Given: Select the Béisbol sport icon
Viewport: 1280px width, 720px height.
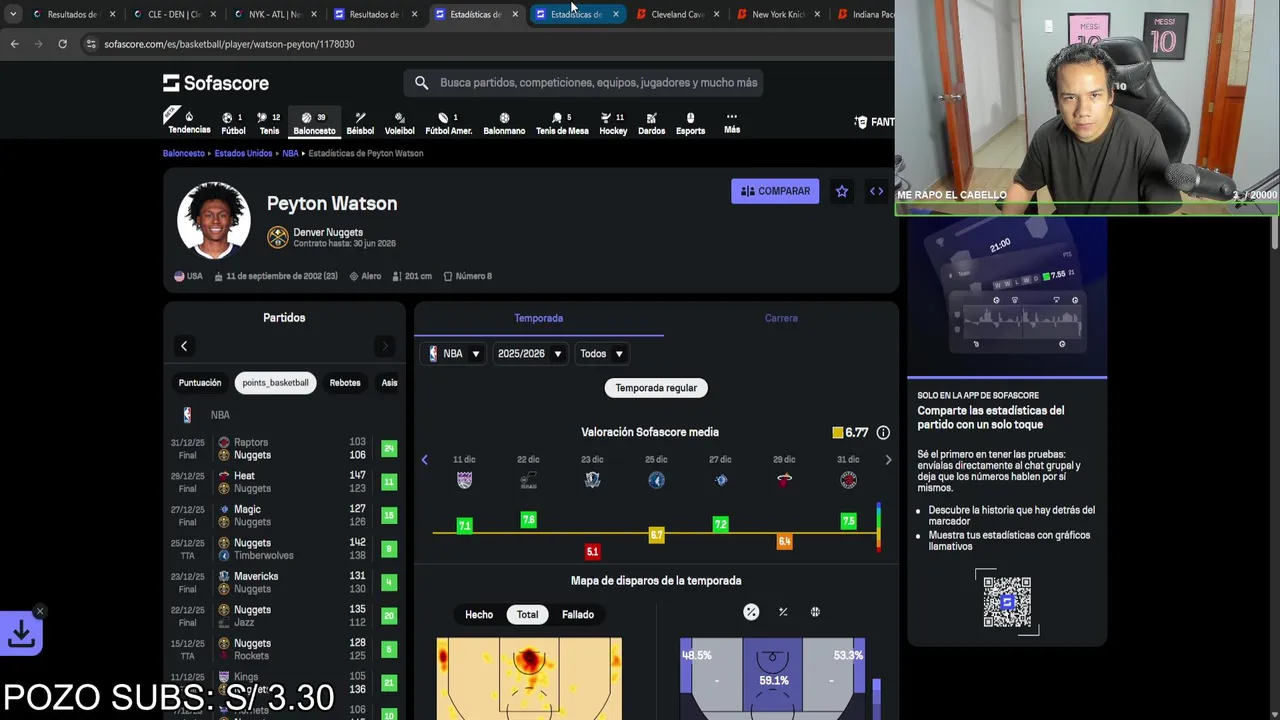Looking at the screenshot, I should 360,123.
